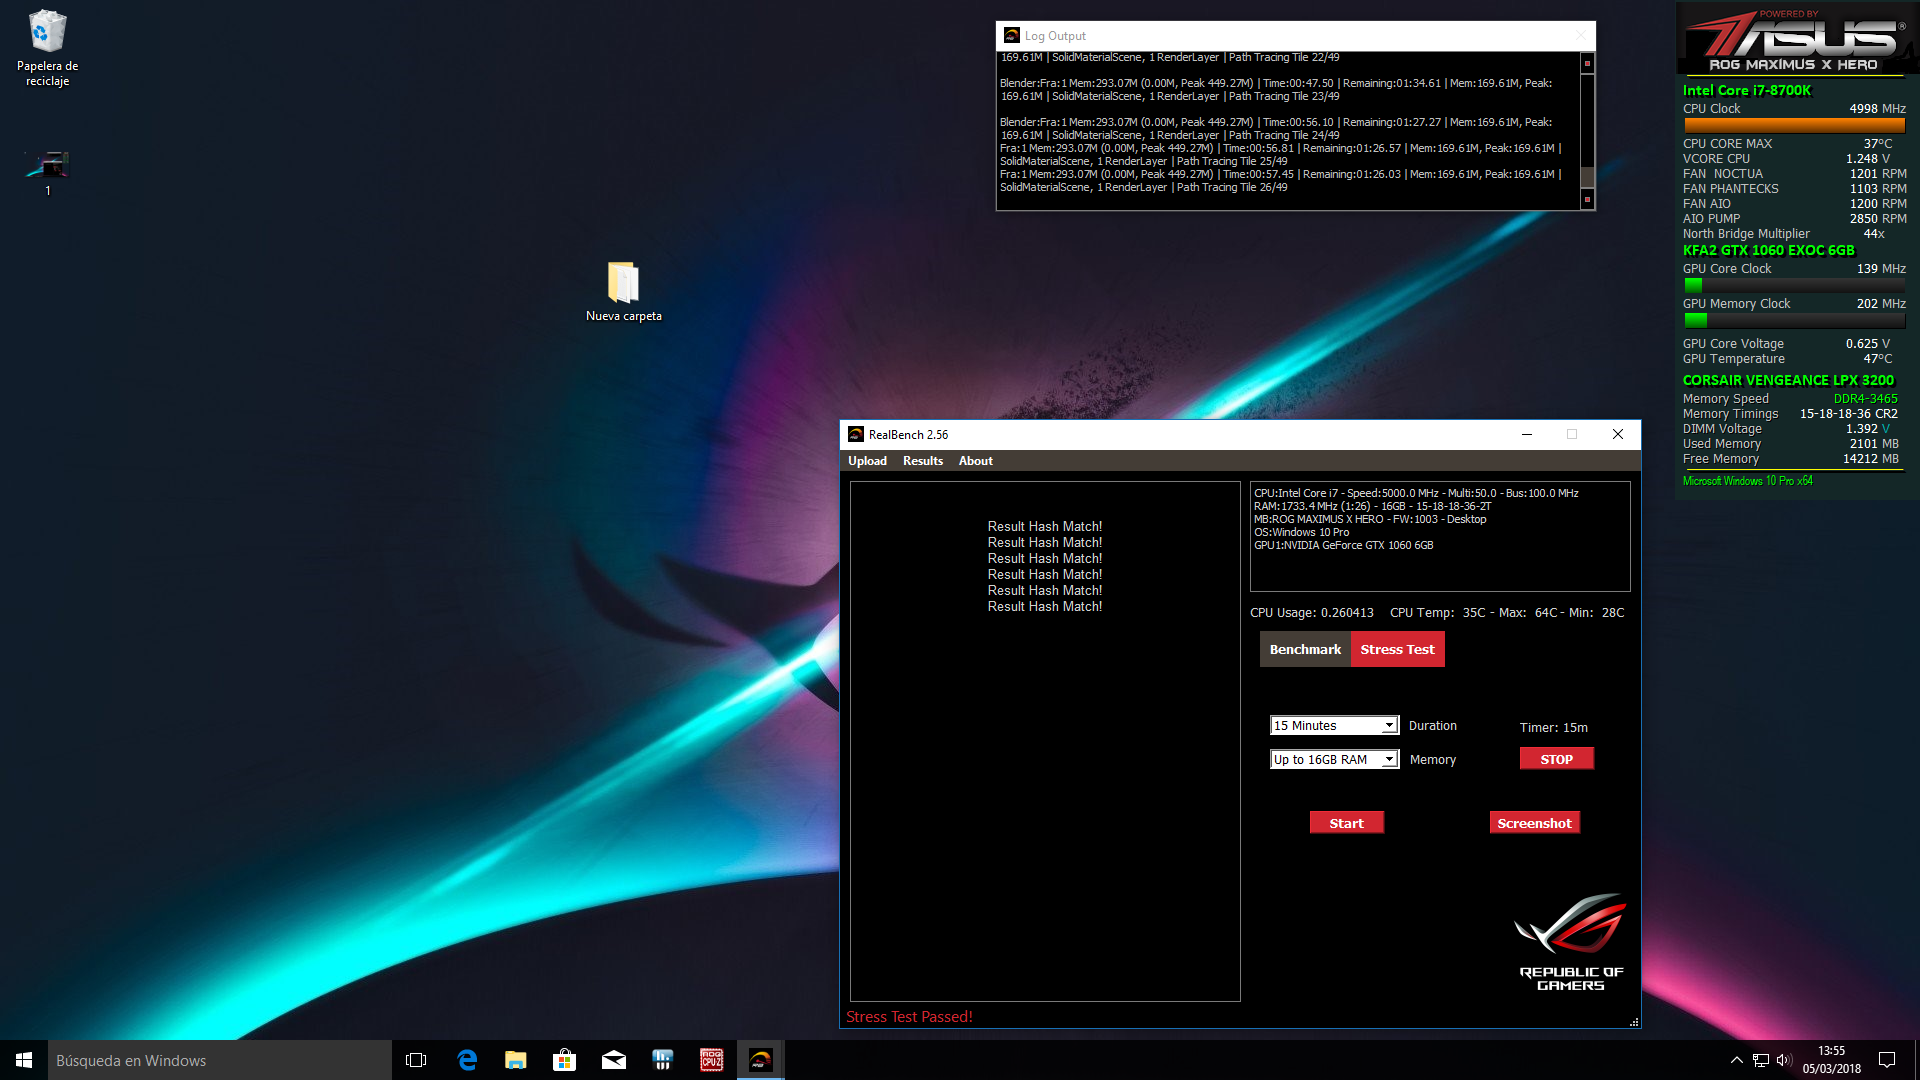Click the GPU Memory Clock green bar
Image resolution: width=1920 pixels, height=1080 pixels.
coord(1695,320)
